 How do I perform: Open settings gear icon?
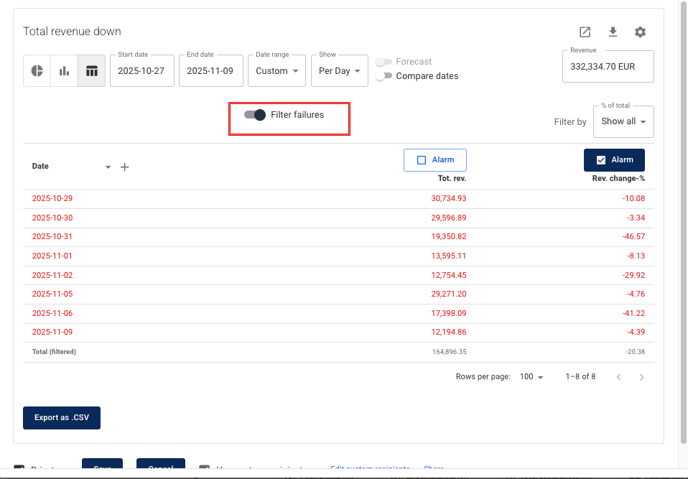pos(640,32)
